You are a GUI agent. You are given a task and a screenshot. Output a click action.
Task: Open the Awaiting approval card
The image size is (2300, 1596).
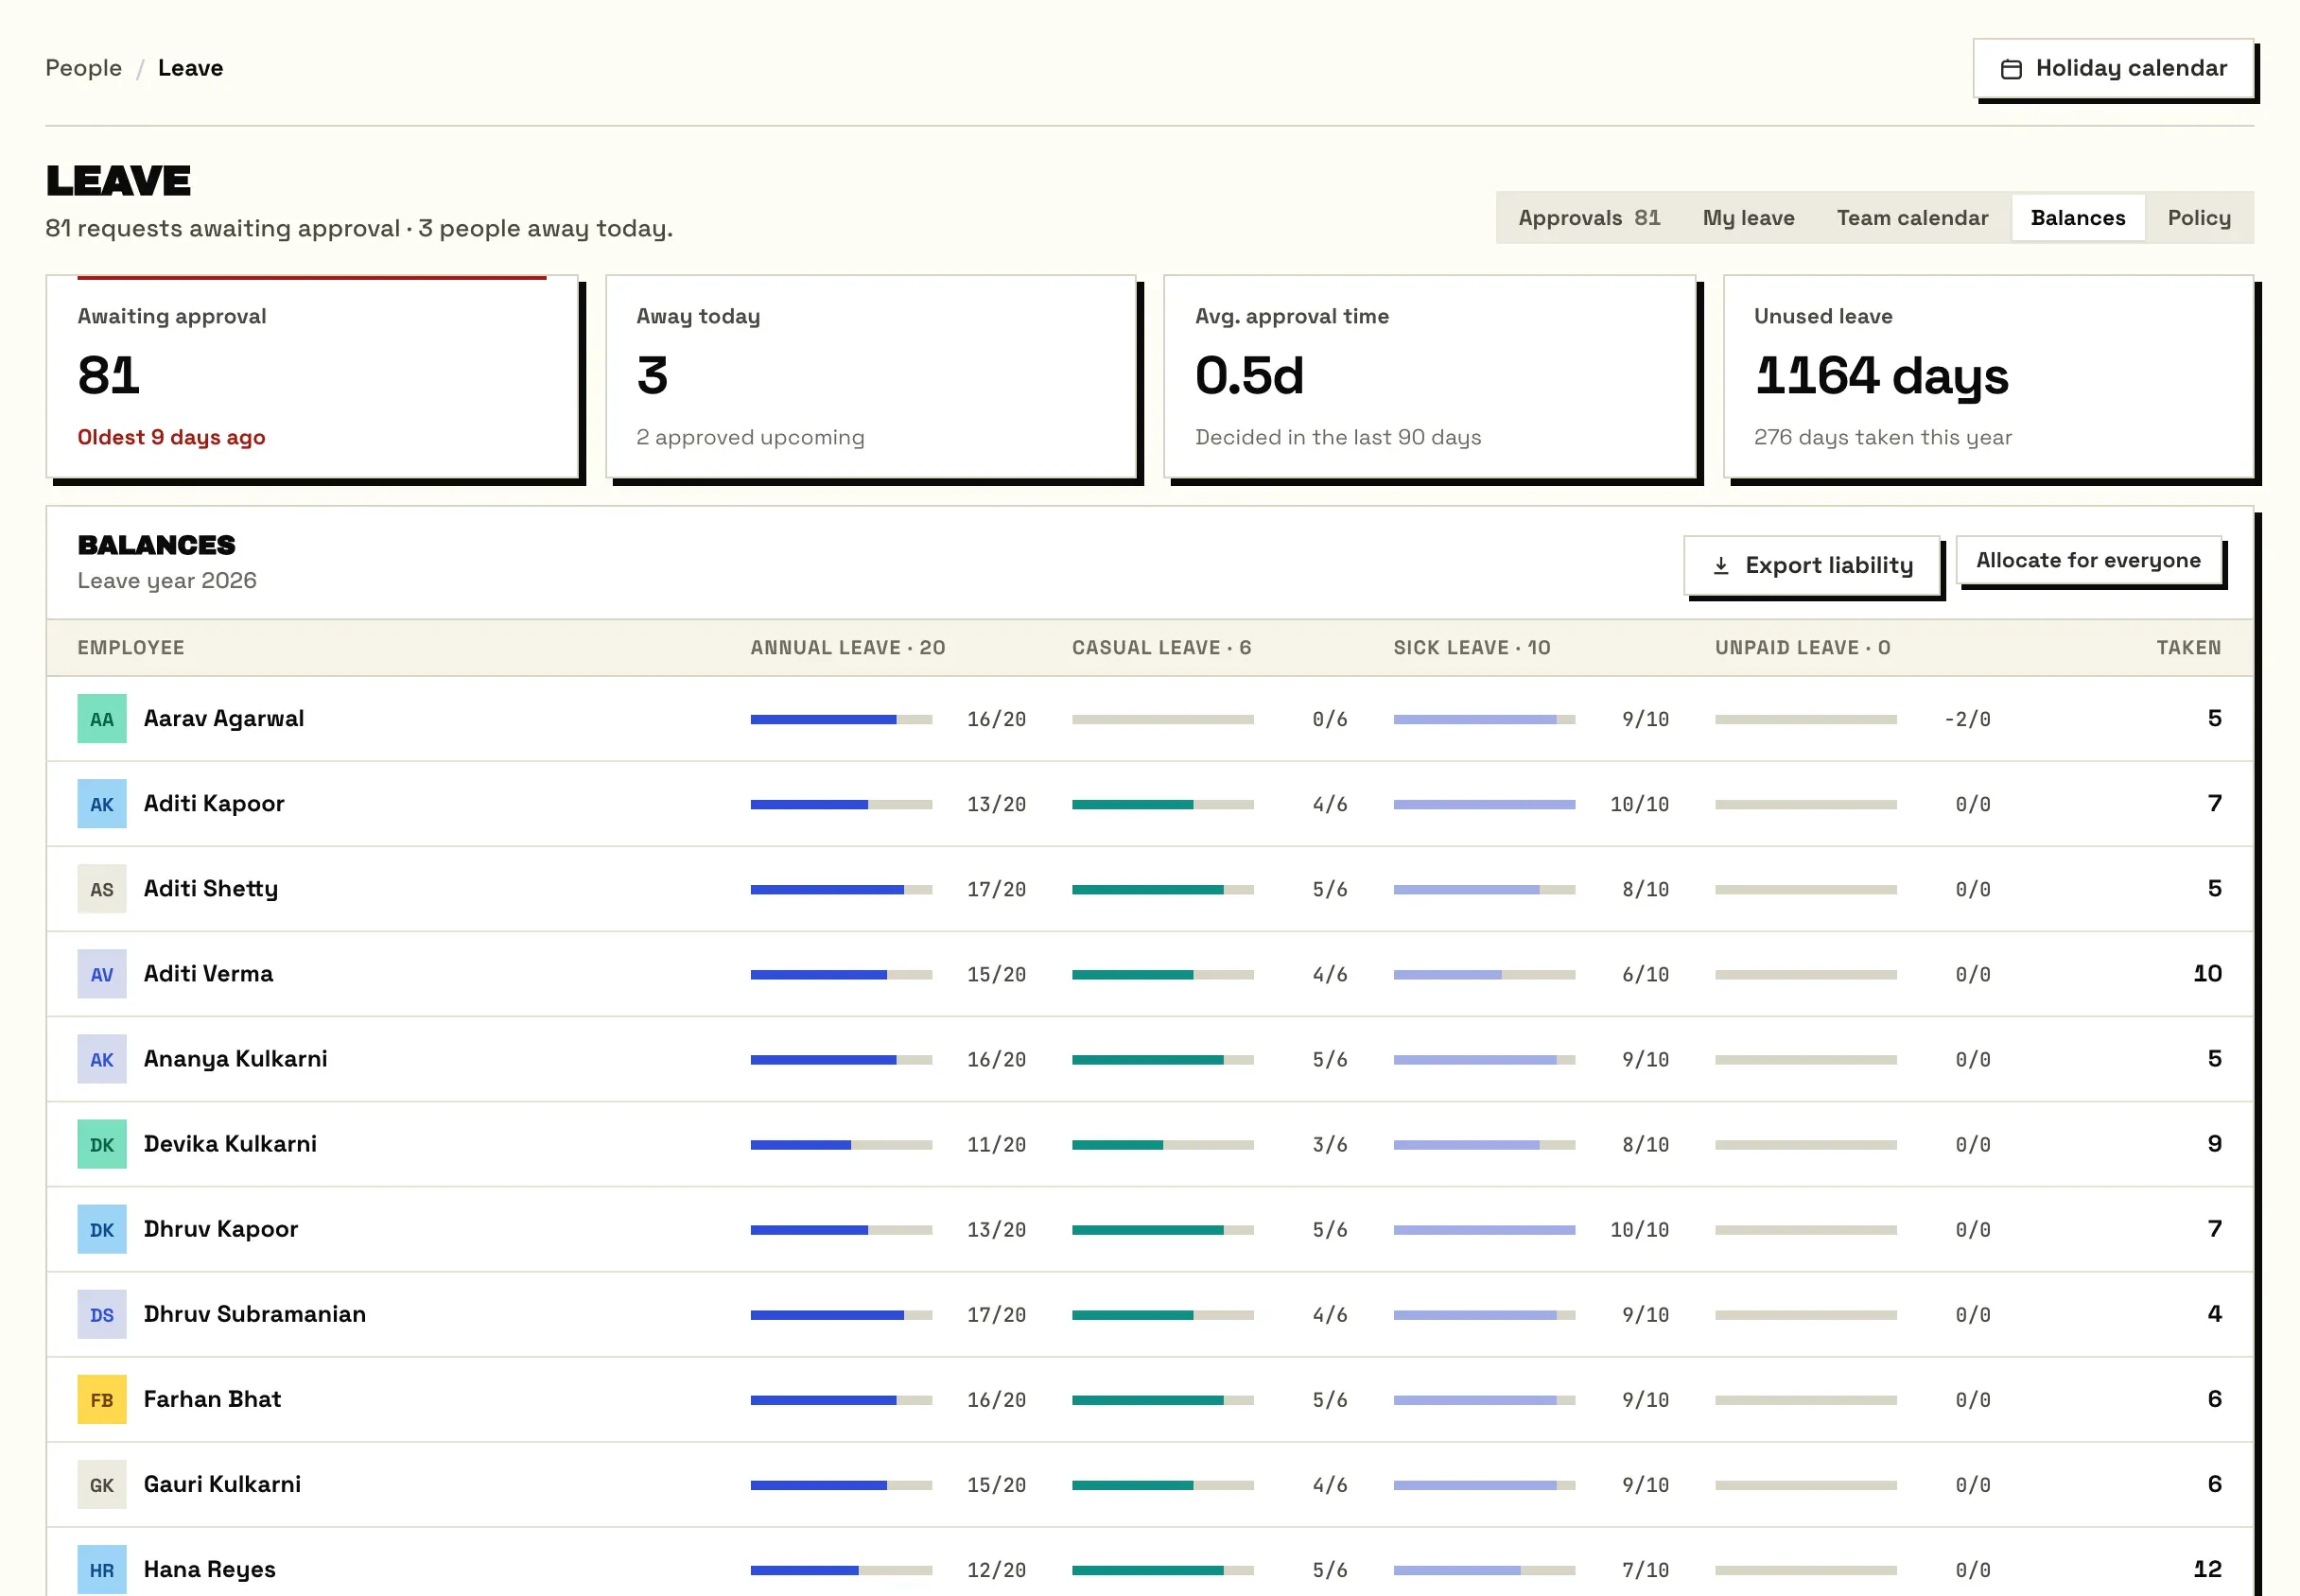tap(313, 377)
